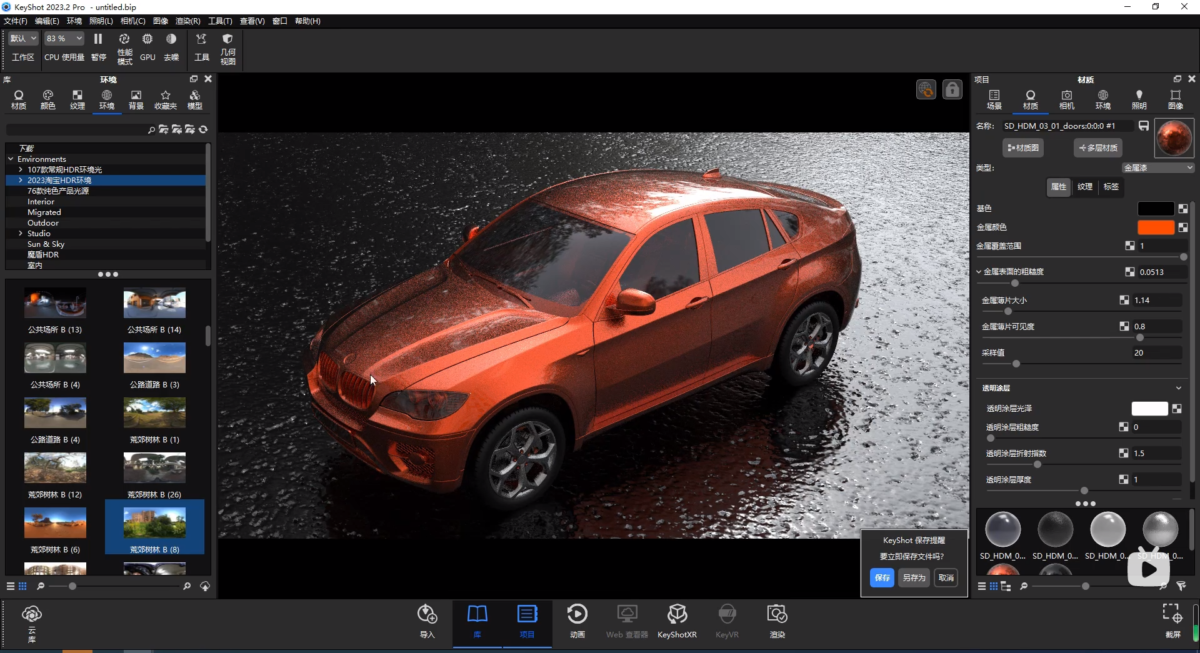Open library 收藏夹 favorites tab
1200x653 pixels.
click(x=165, y=100)
